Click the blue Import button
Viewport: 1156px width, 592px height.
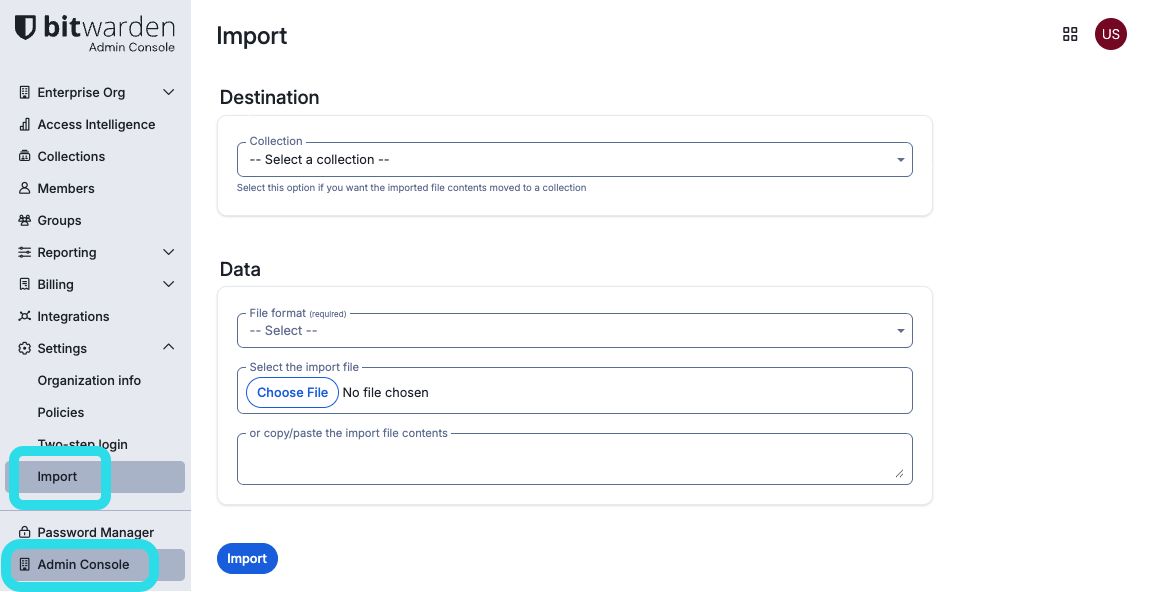coord(247,558)
